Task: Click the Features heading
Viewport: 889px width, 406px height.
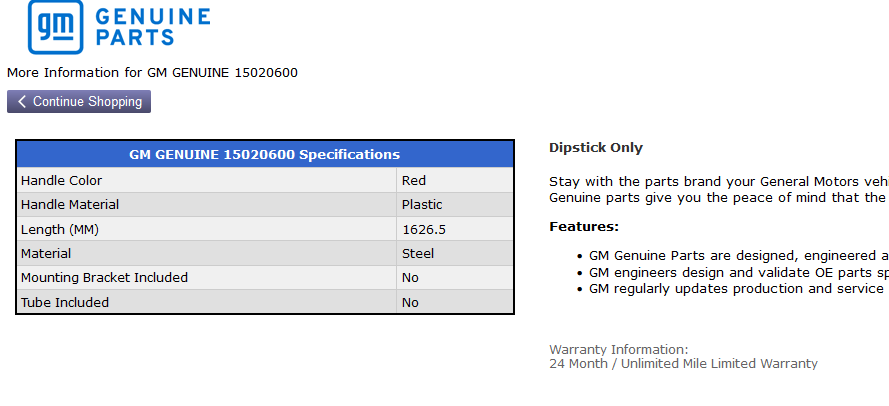Action: click(584, 227)
